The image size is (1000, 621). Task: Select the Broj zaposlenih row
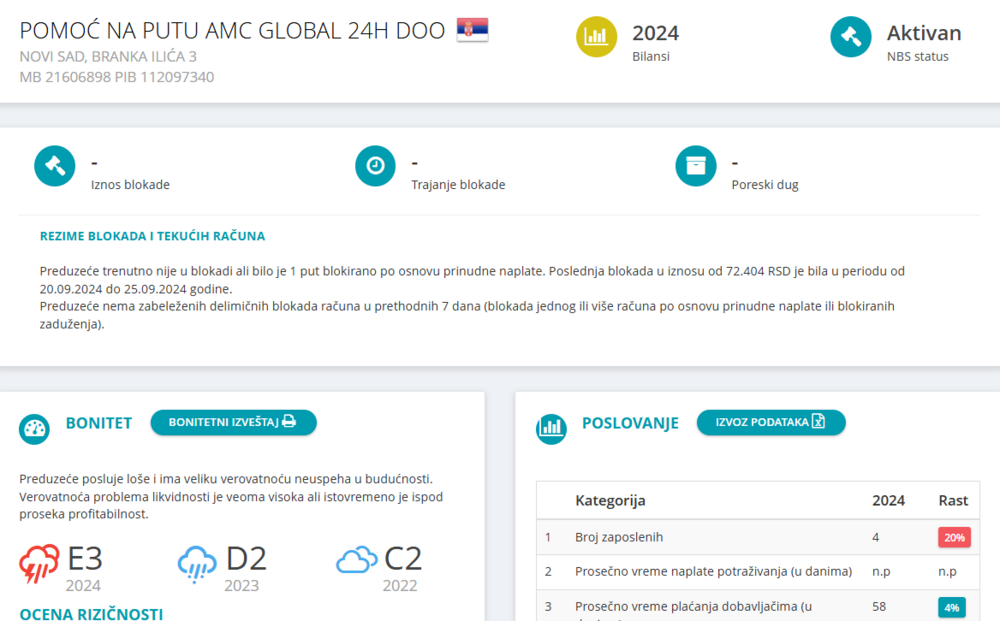(758, 537)
